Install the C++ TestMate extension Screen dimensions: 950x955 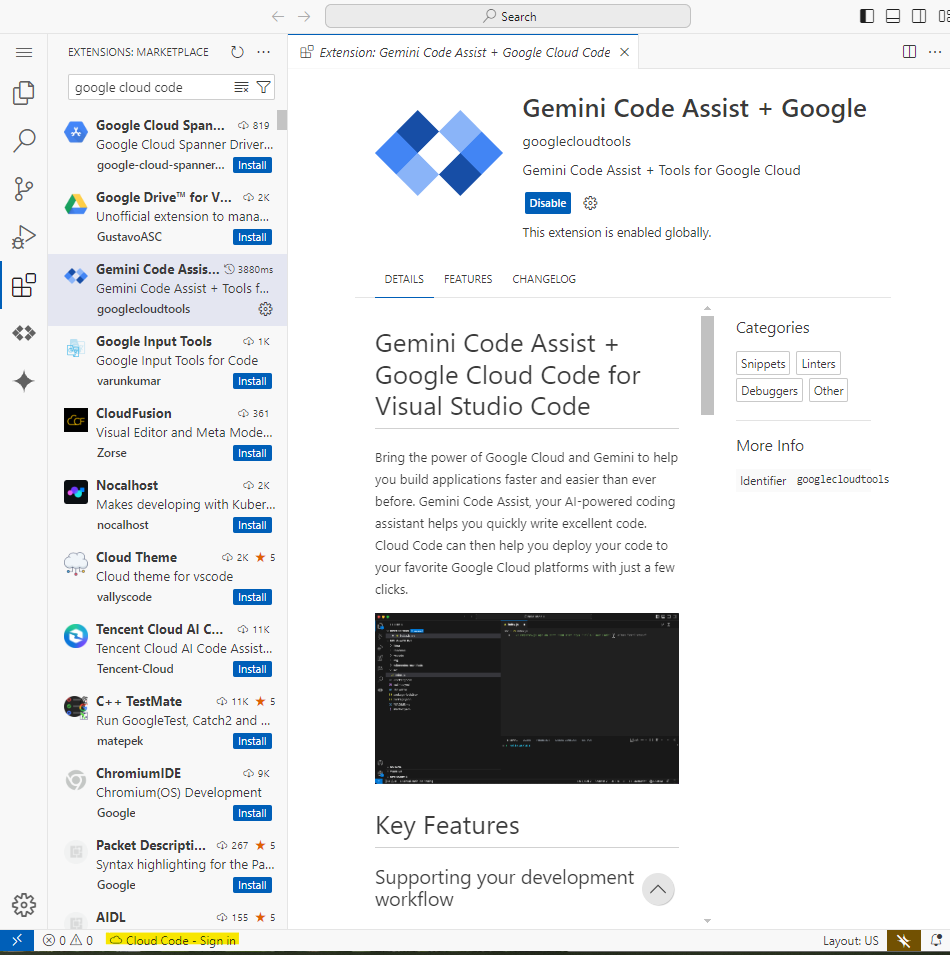[252, 741]
